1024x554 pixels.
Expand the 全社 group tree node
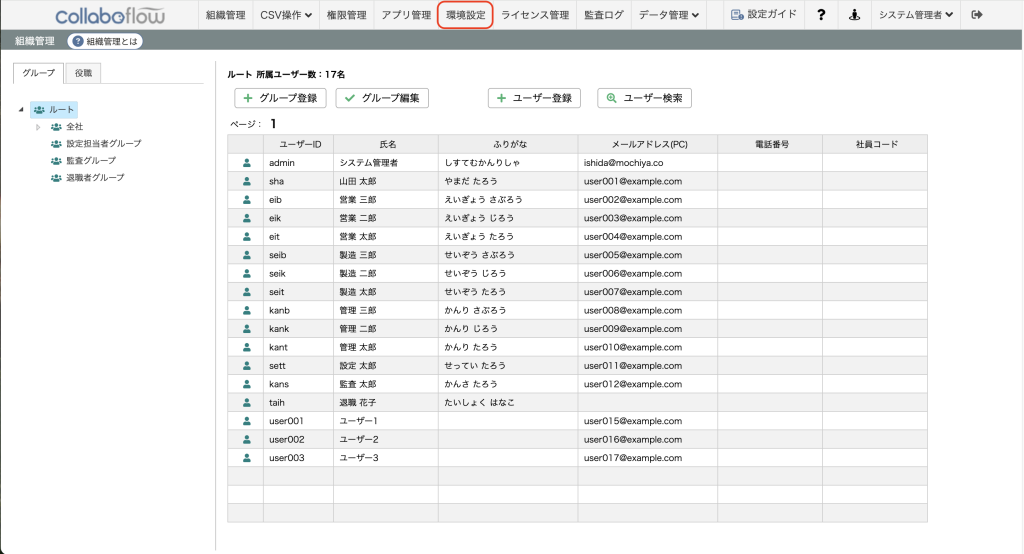[x=38, y=127]
